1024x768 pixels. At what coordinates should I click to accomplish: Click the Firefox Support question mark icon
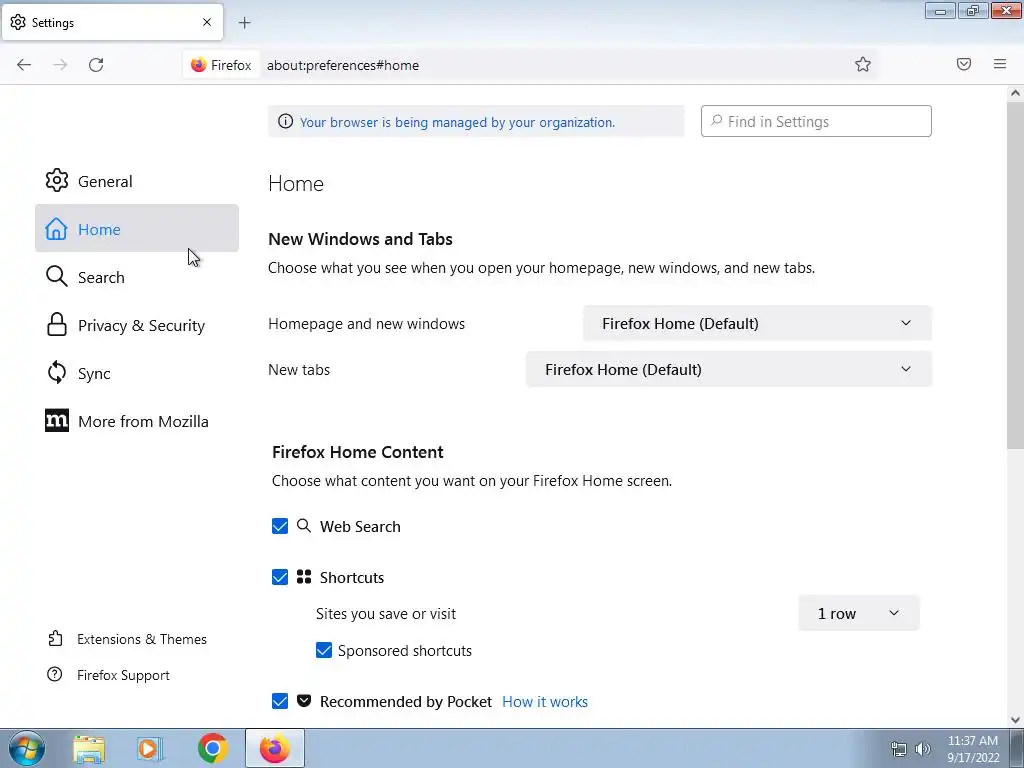pyautogui.click(x=55, y=674)
